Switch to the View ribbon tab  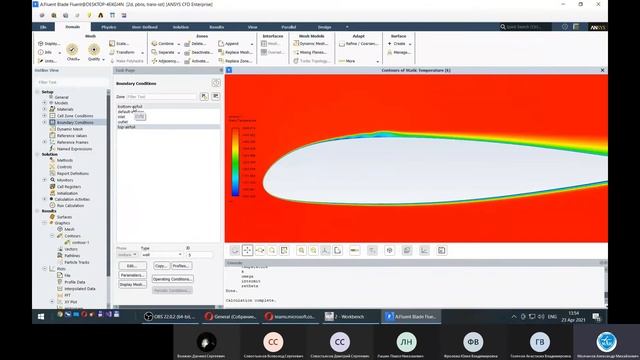[x=252, y=27]
